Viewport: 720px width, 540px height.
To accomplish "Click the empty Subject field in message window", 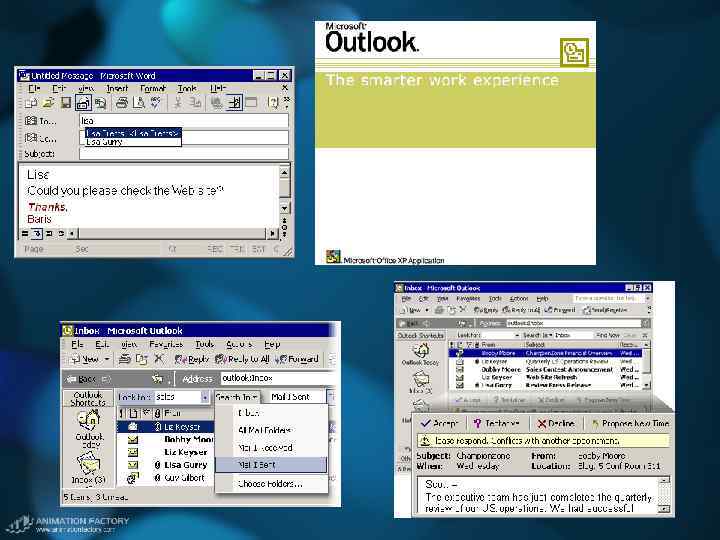I will [184, 154].
